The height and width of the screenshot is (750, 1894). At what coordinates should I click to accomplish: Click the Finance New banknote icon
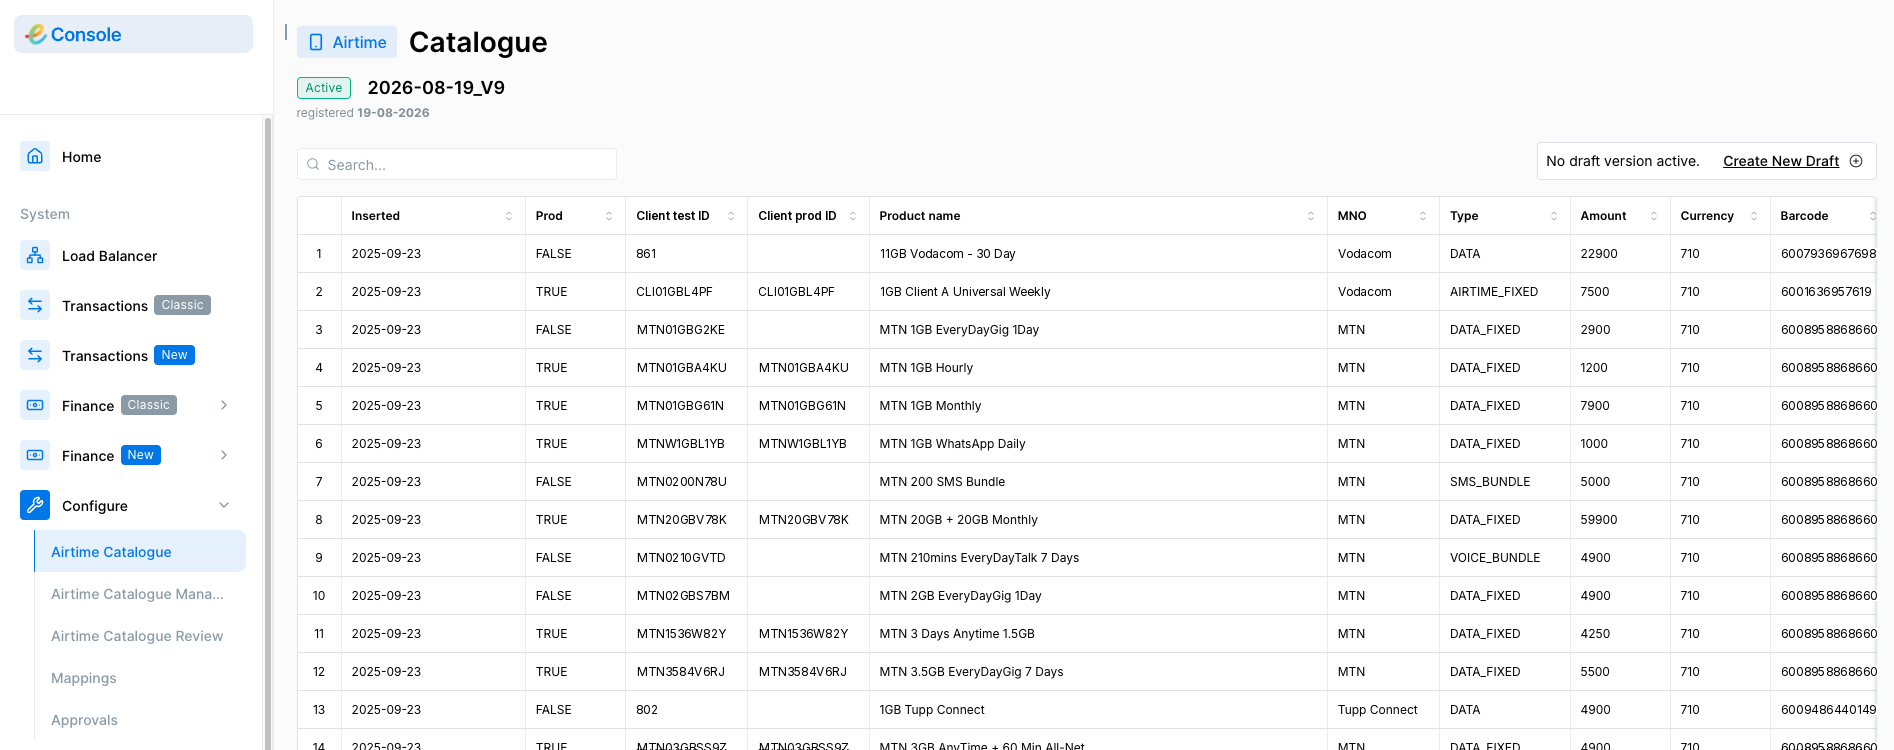coord(35,455)
